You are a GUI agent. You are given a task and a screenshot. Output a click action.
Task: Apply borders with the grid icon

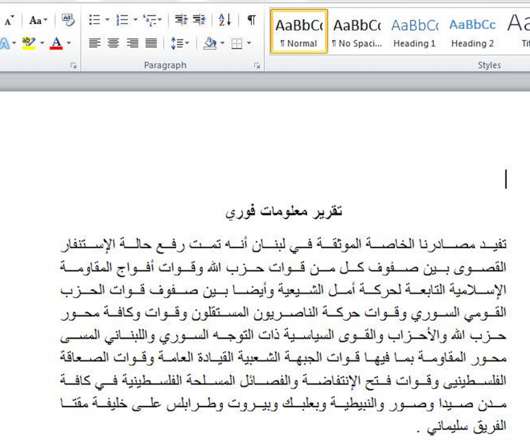tap(237, 44)
